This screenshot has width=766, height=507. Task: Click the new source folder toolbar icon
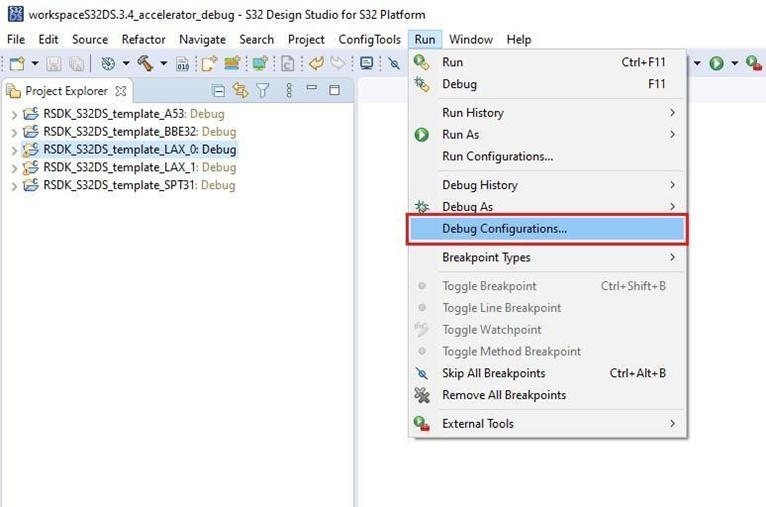click(232, 63)
